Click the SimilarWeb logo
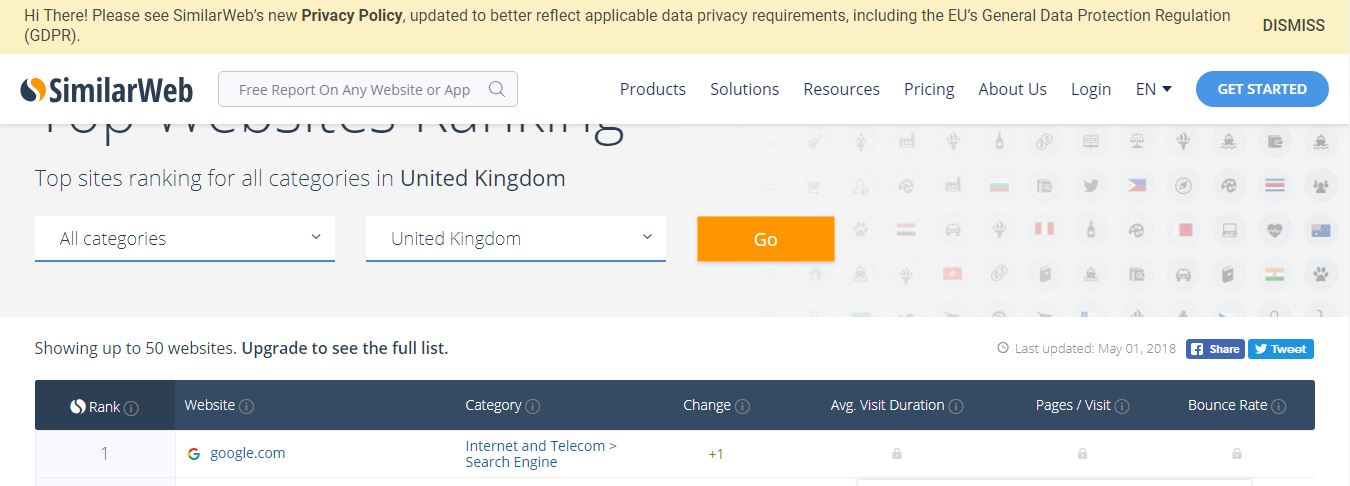 point(106,89)
